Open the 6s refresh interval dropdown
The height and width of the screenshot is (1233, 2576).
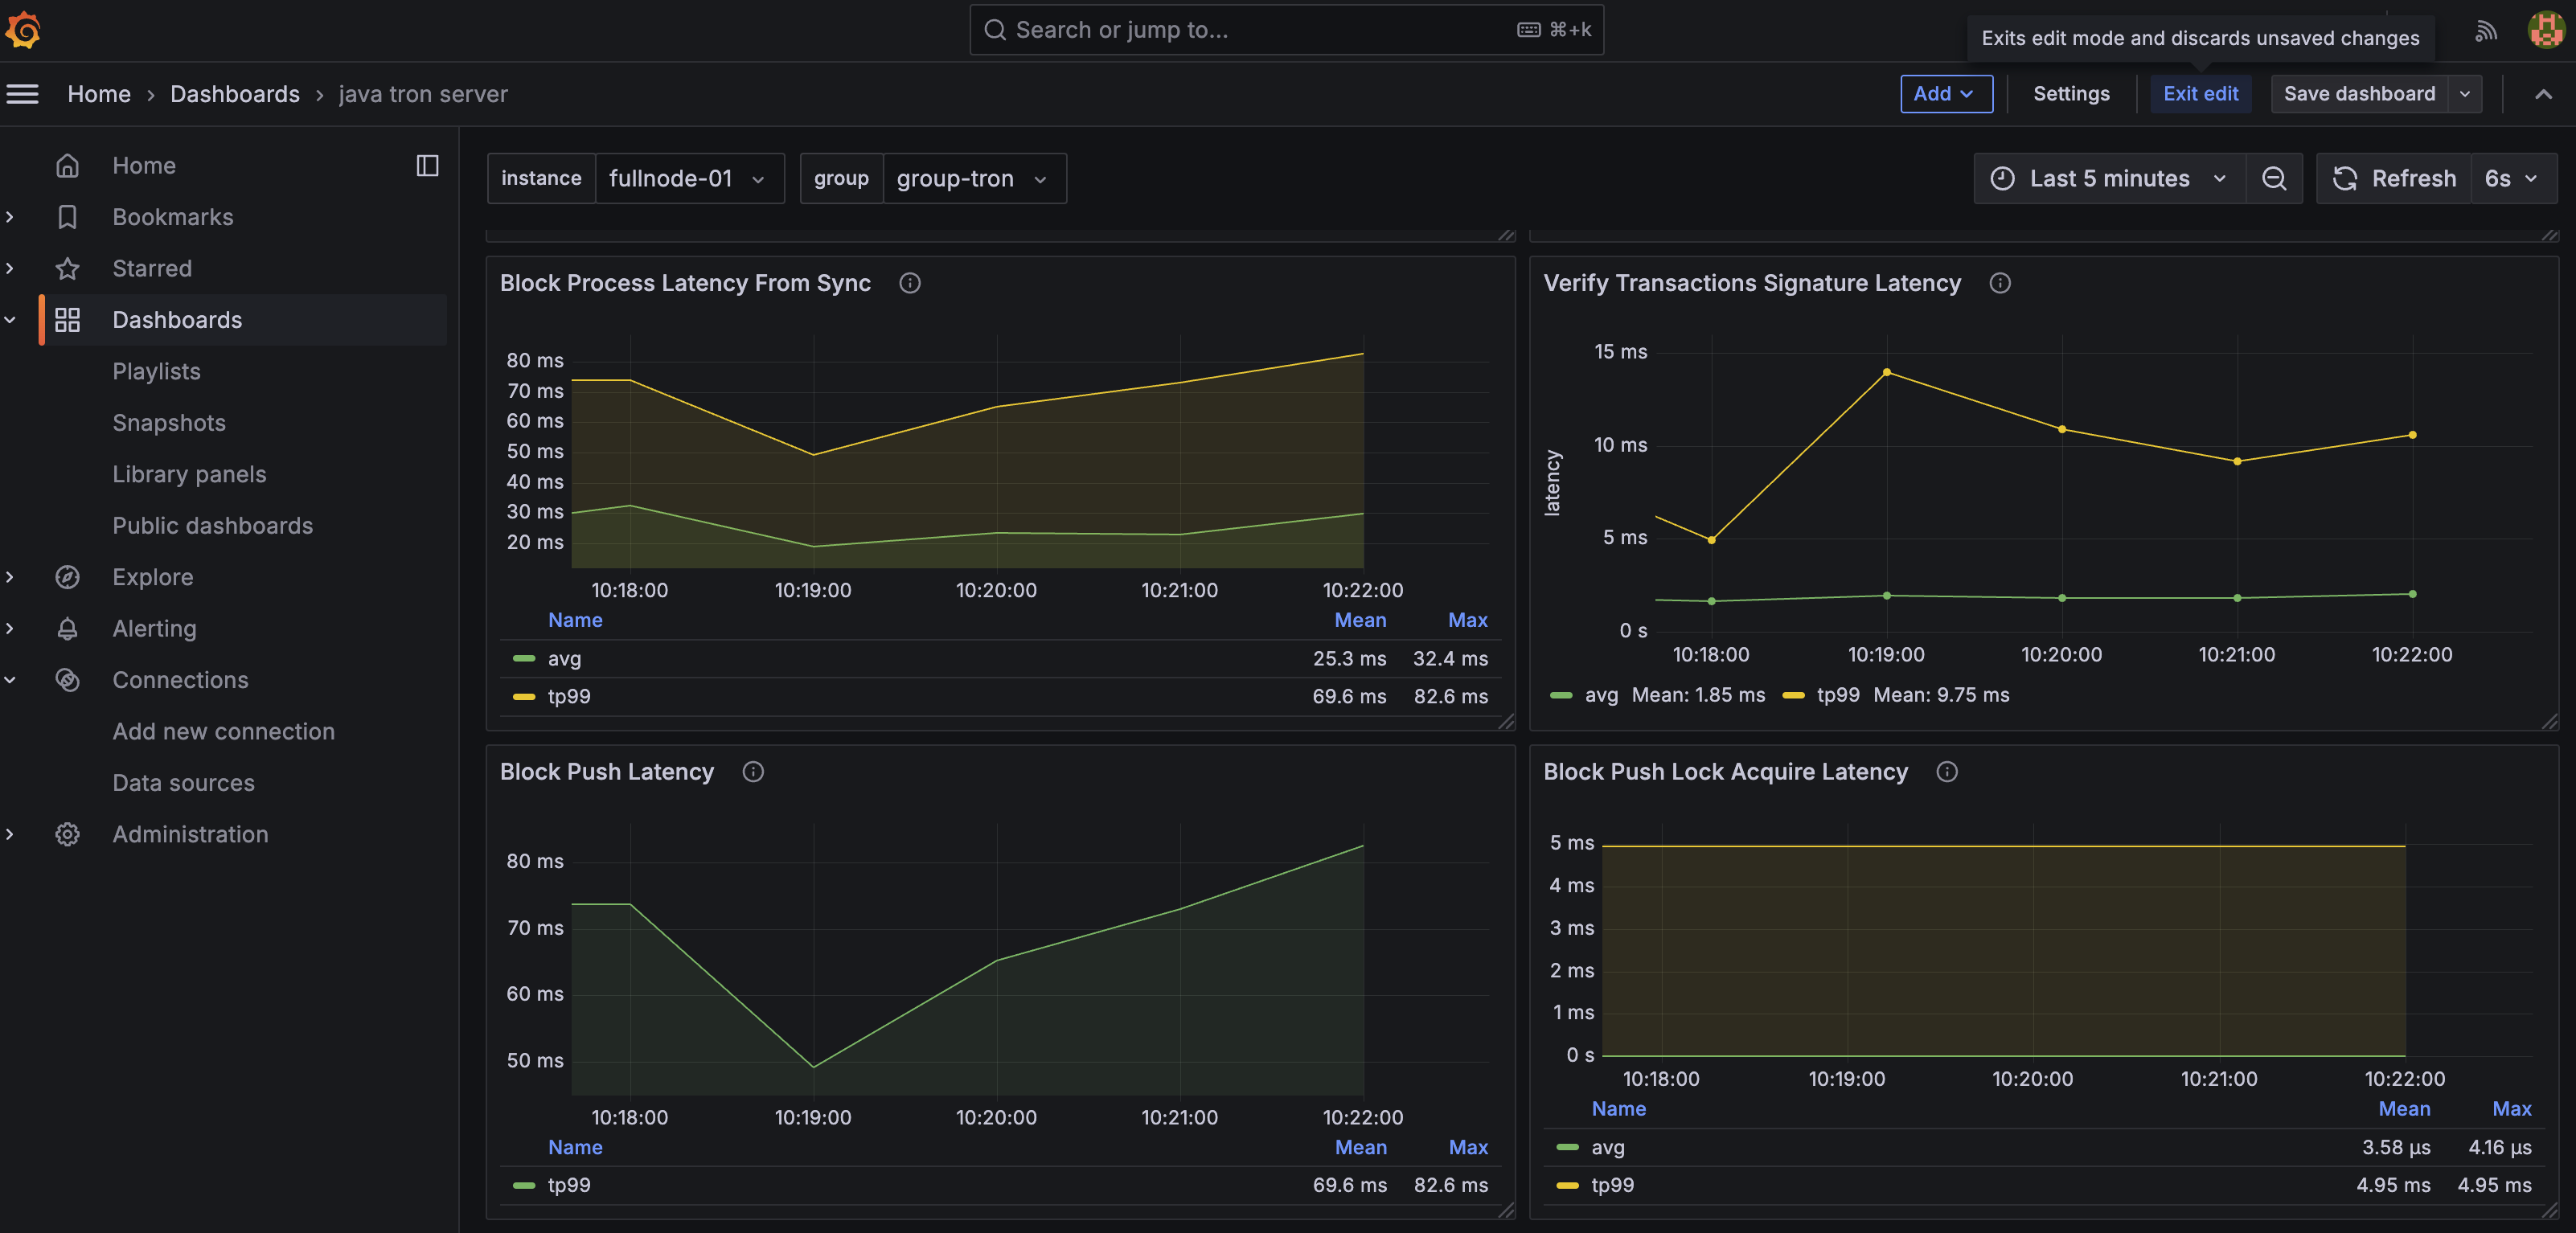pyautogui.click(x=2513, y=178)
